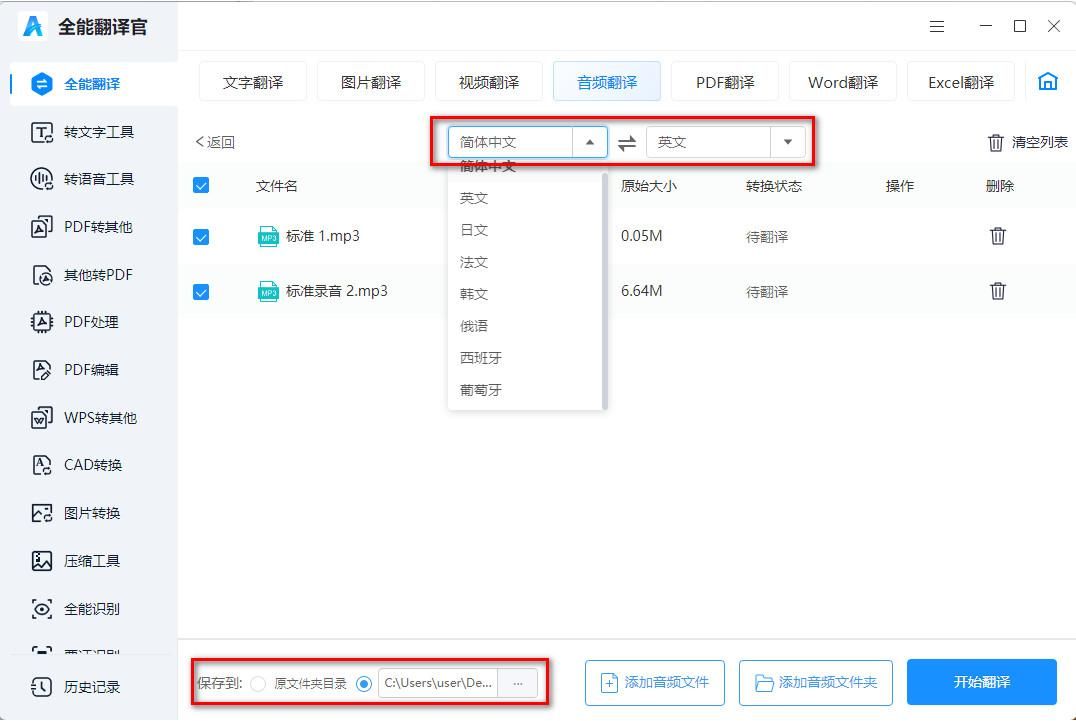Select 韩文 in the open language list
The width and height of the screenshot is (1076, 721).
pos(473,293)
